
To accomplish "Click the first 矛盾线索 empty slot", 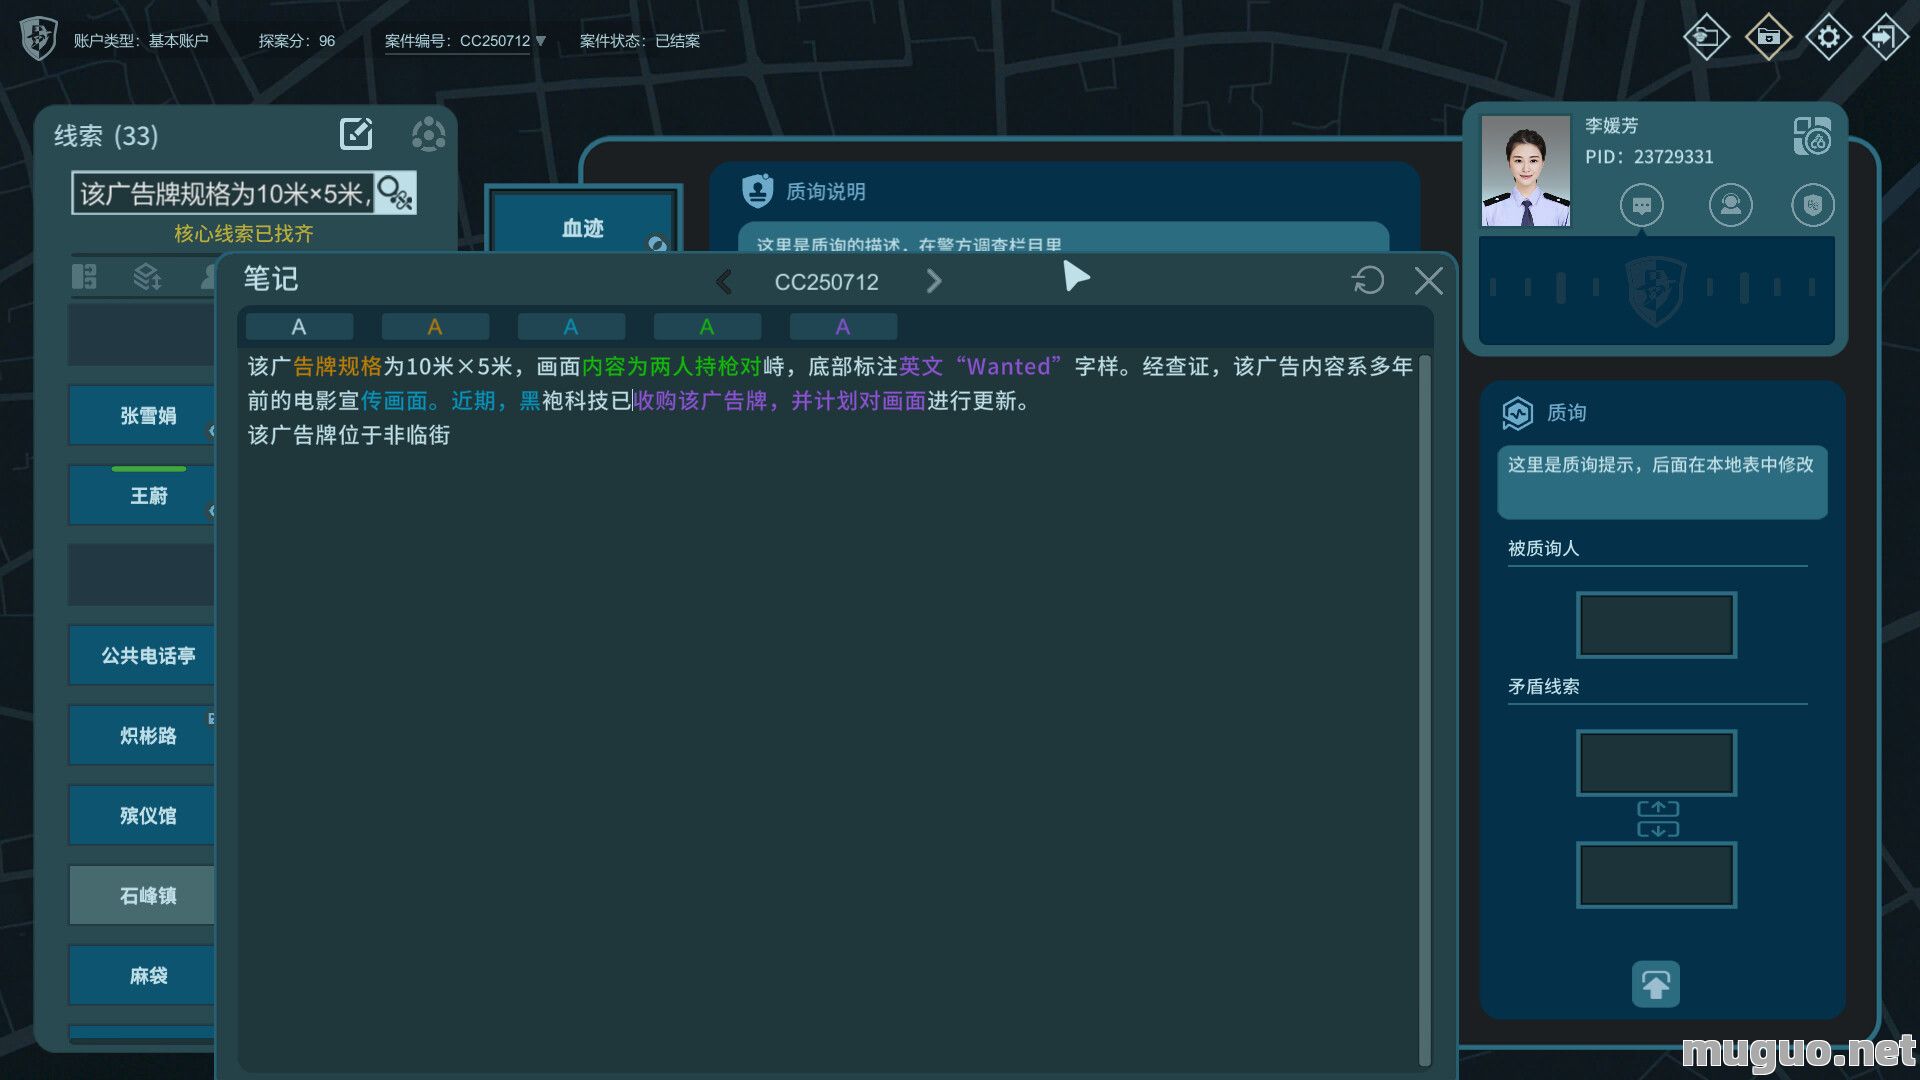I will (x=1656, y=763).
